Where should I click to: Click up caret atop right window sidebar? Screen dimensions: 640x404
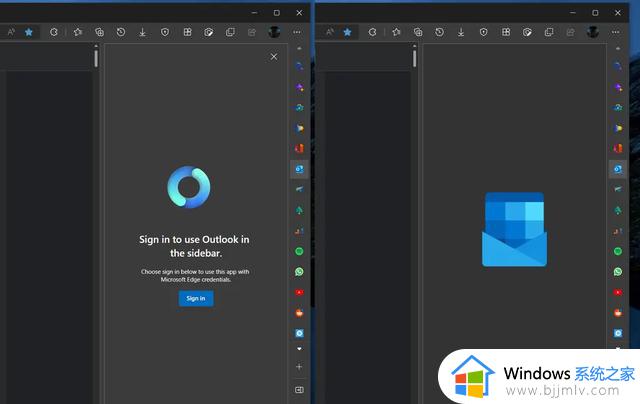(618, 48)
